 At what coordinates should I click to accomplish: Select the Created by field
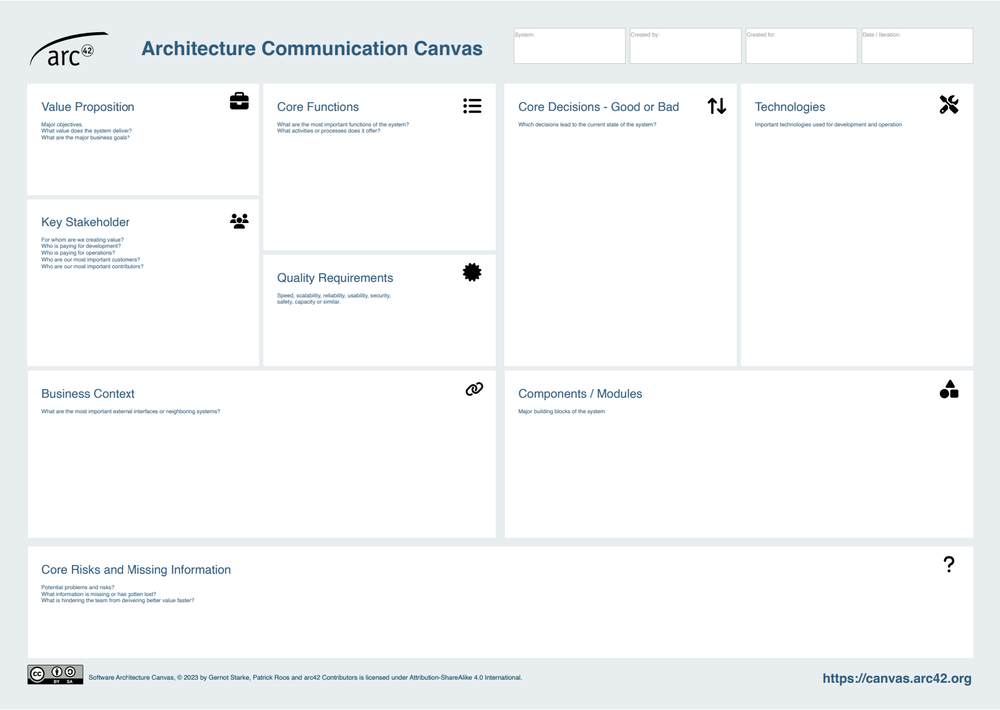(x=685, y=45)
